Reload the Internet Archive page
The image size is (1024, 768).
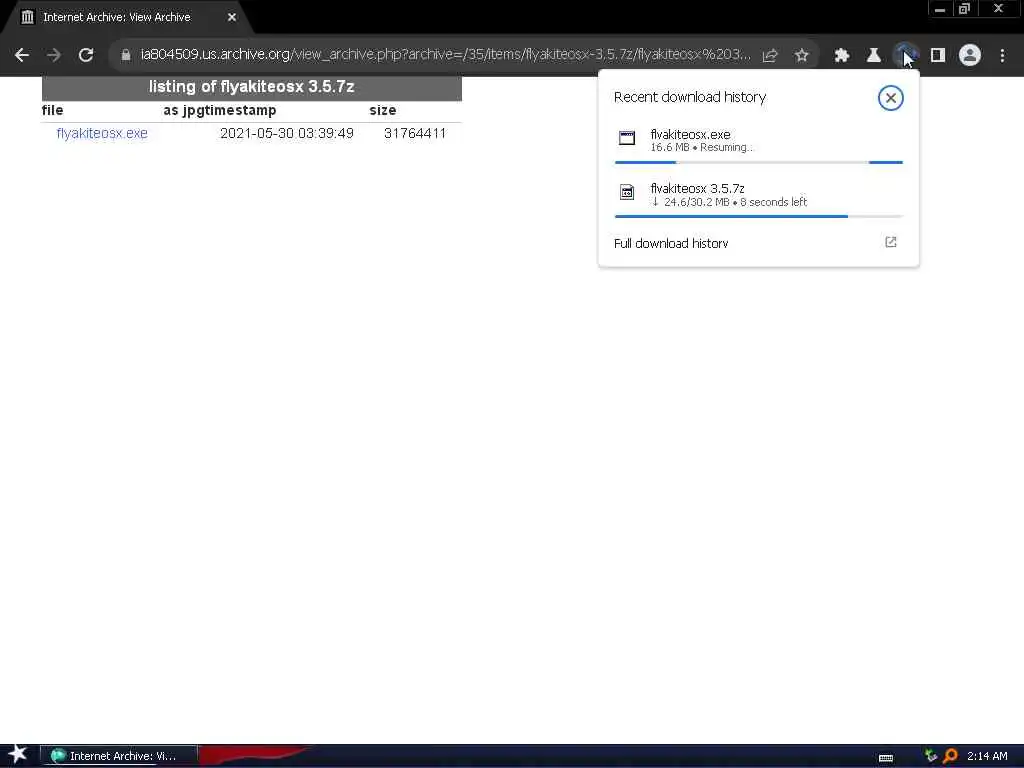point(86,56)
